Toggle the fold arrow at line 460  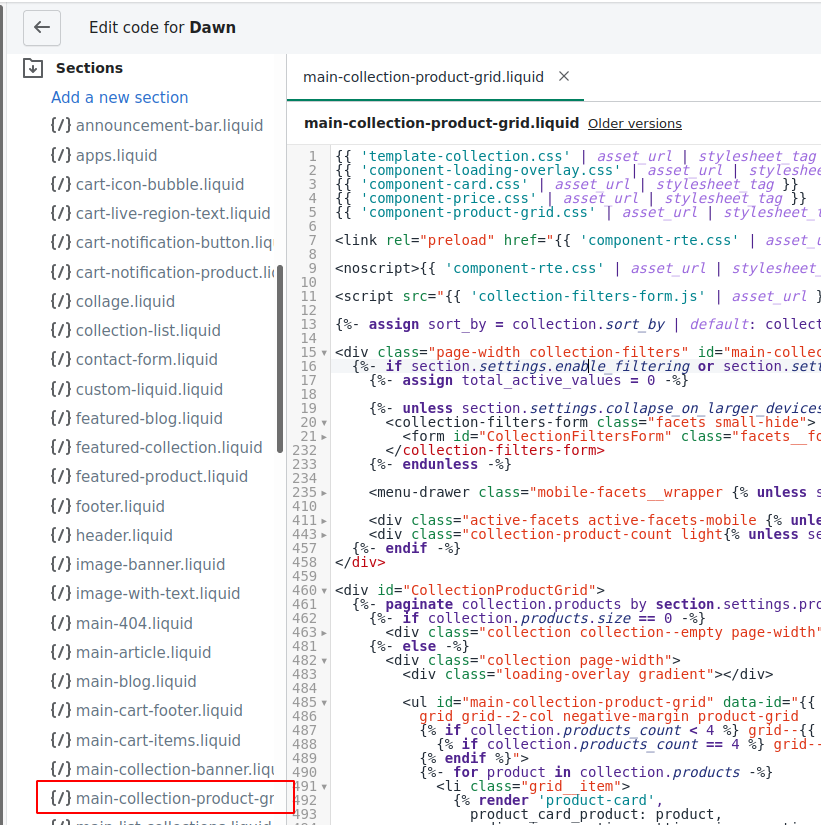coord(323,591)
